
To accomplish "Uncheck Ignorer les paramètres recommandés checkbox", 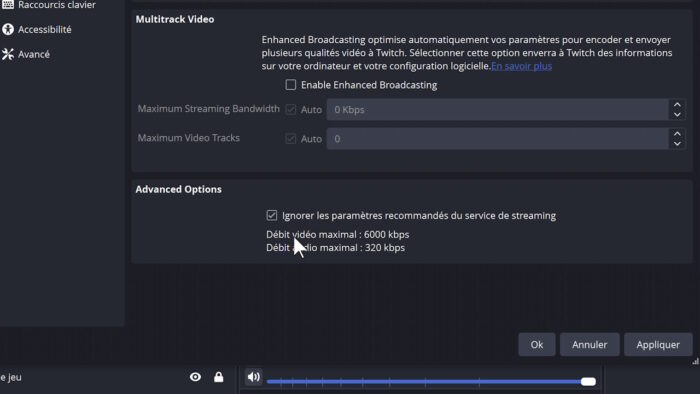I will (x=271, y=216).
